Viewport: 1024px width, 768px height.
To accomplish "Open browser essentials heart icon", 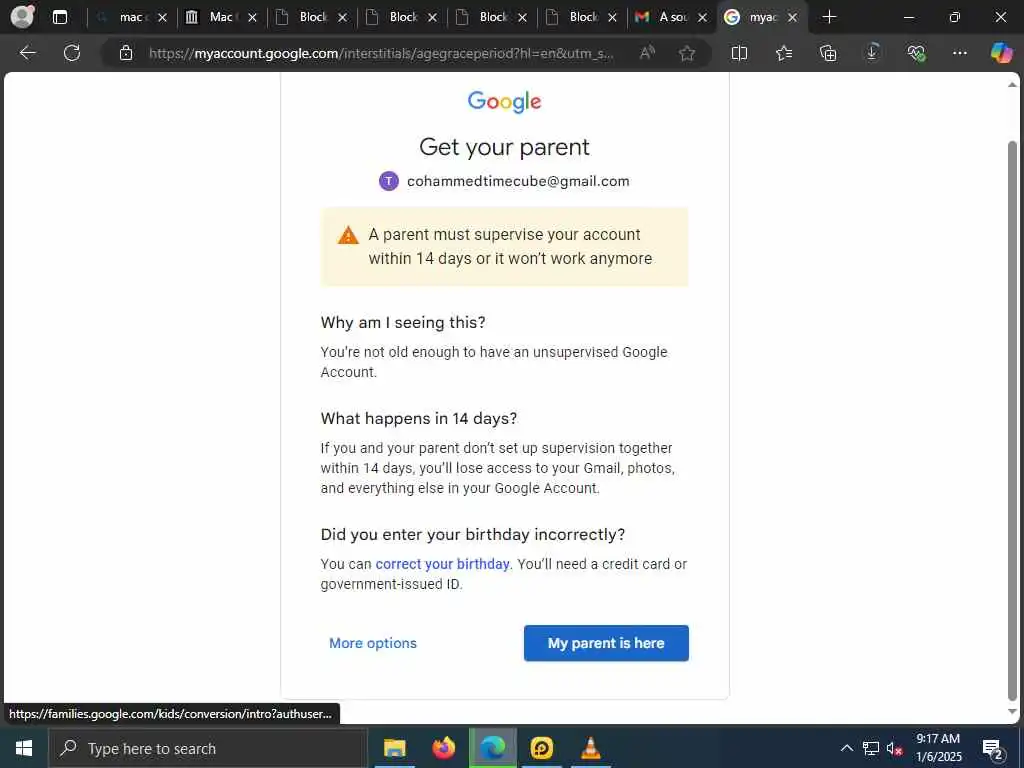I will click(916, 53).
